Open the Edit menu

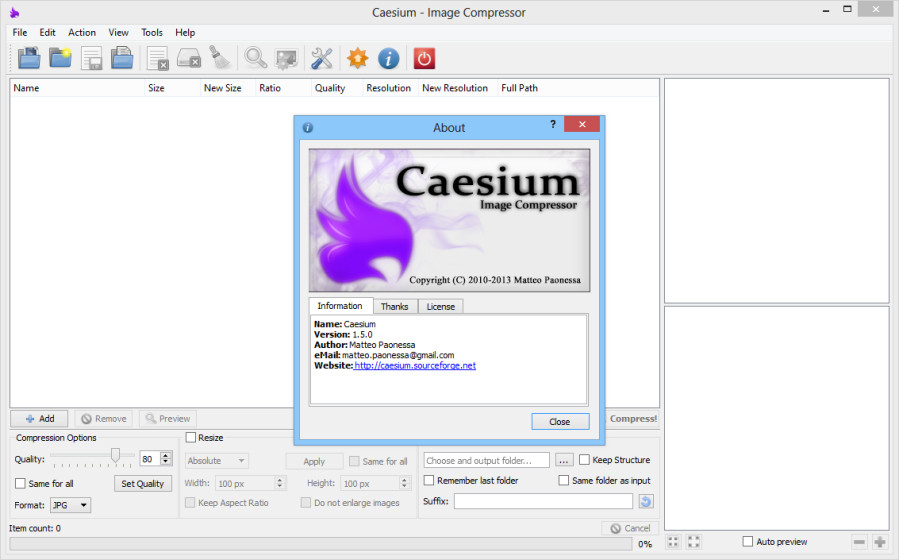[48, 33]
